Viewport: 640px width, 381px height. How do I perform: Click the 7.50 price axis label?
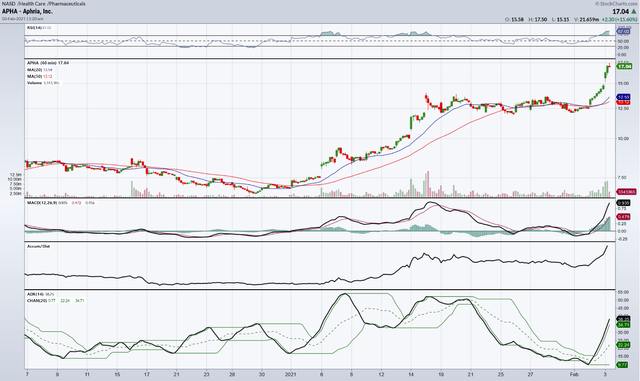point(623,177)
